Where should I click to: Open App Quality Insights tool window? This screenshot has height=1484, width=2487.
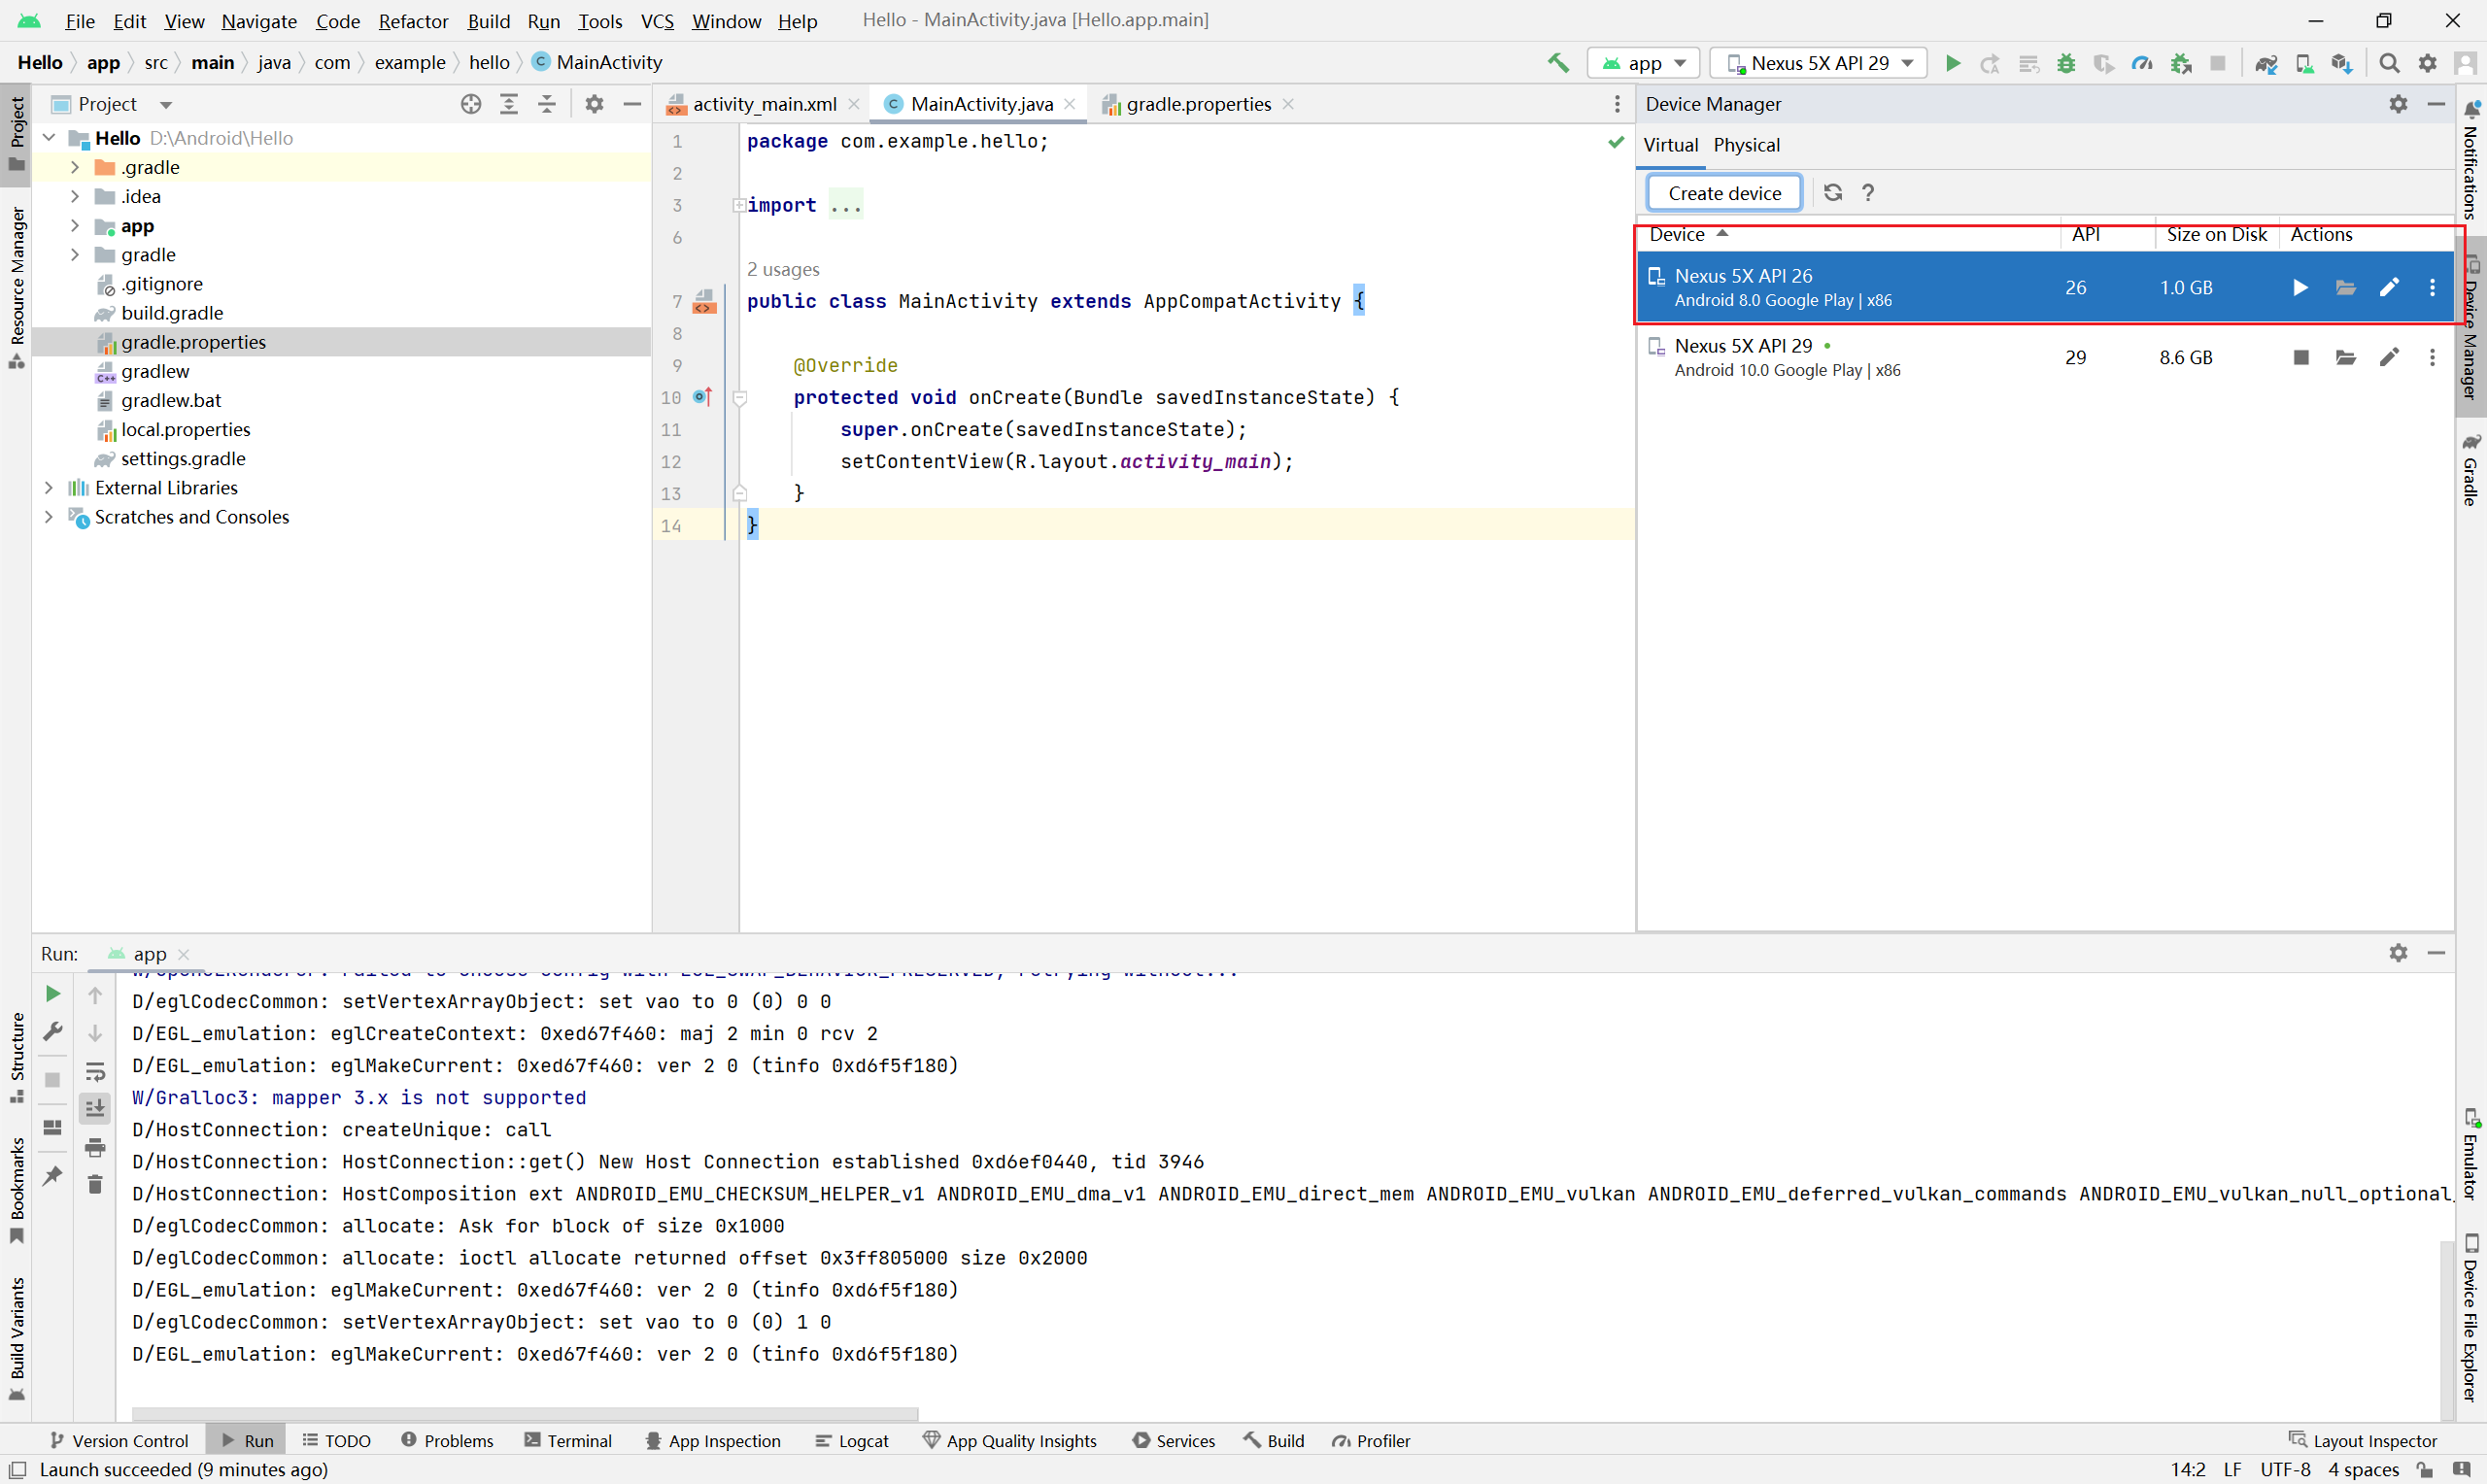1009,1440
